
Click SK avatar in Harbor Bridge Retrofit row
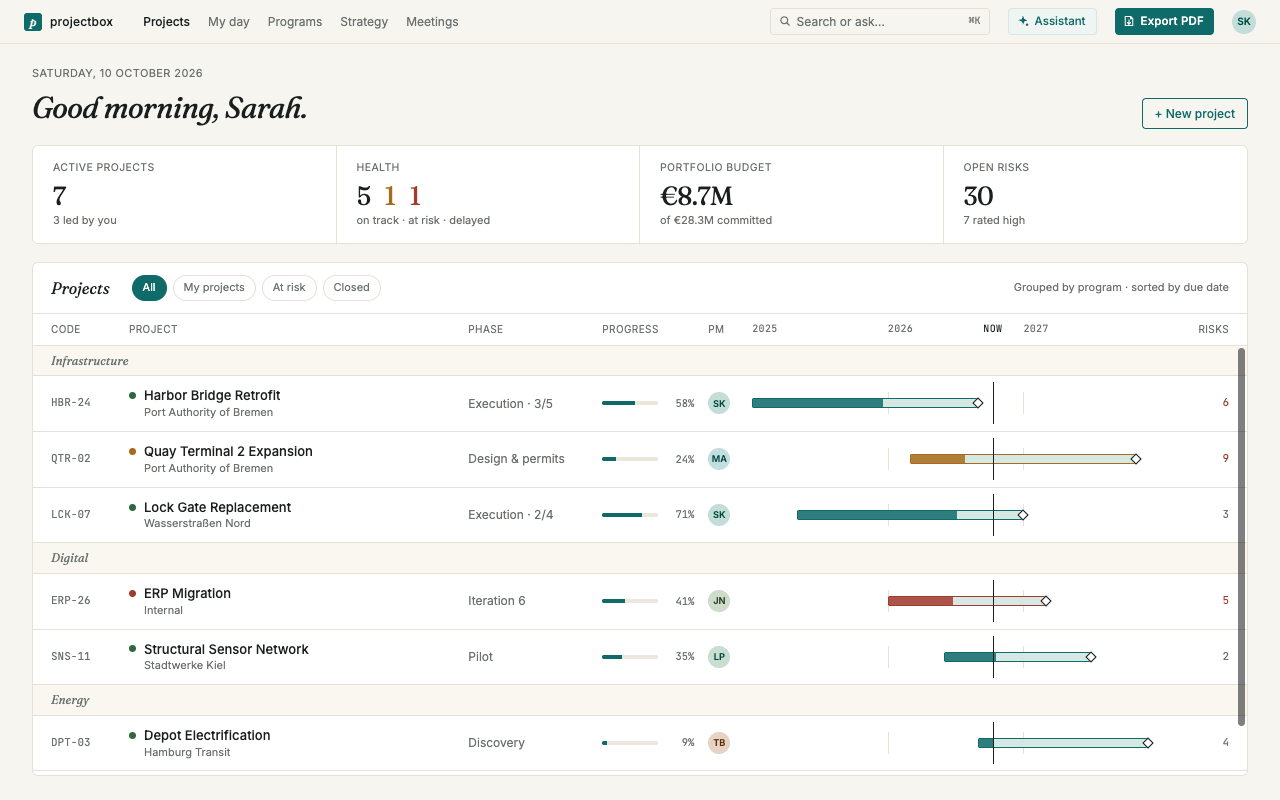coord(719,403)
